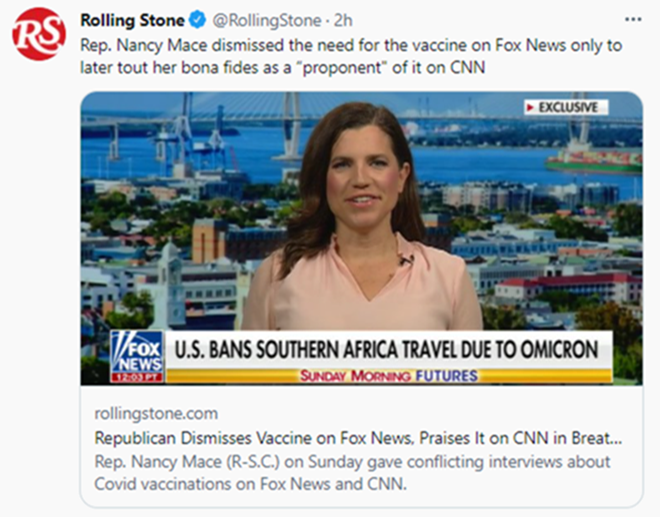
Task: Open the tweet's three-dot more options menu
Action: pos(633,19)
